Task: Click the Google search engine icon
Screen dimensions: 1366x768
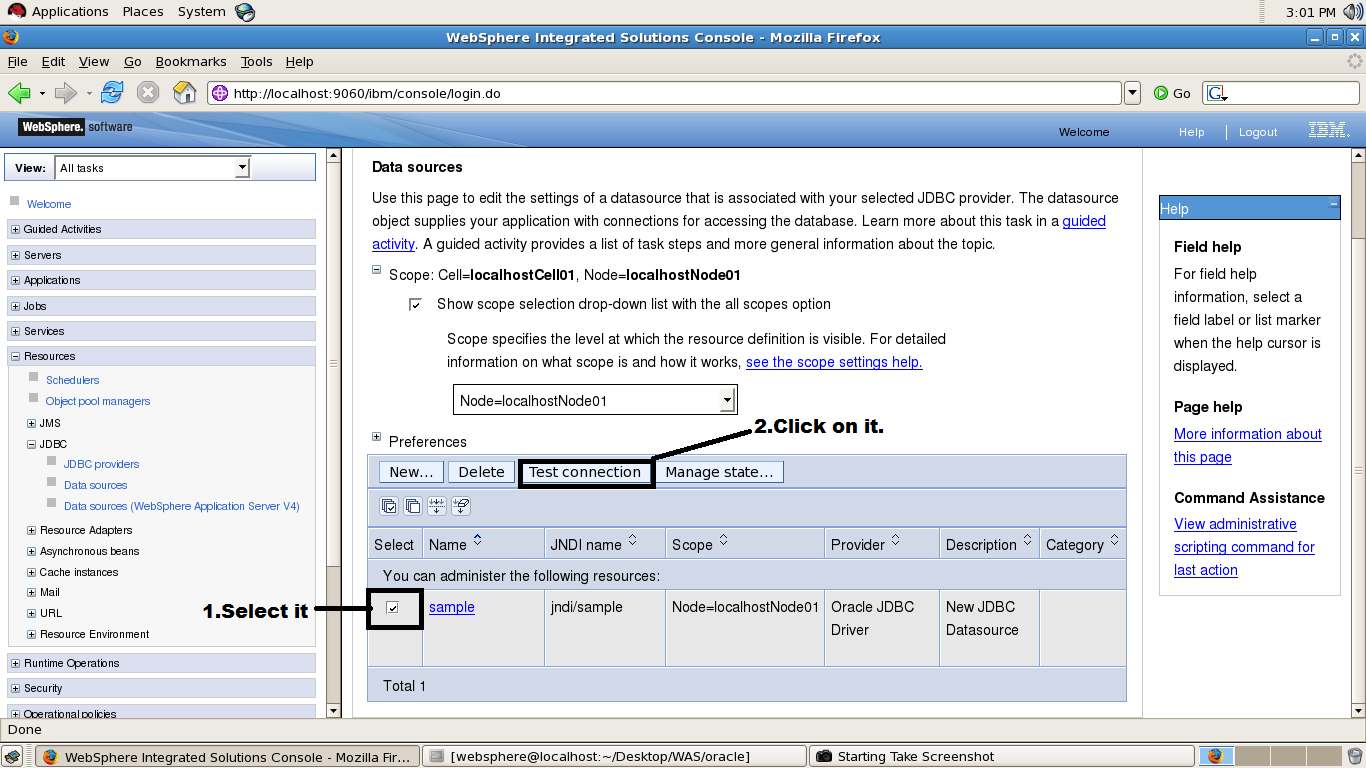Action: pyautogui.click(x=1217, y=93)
